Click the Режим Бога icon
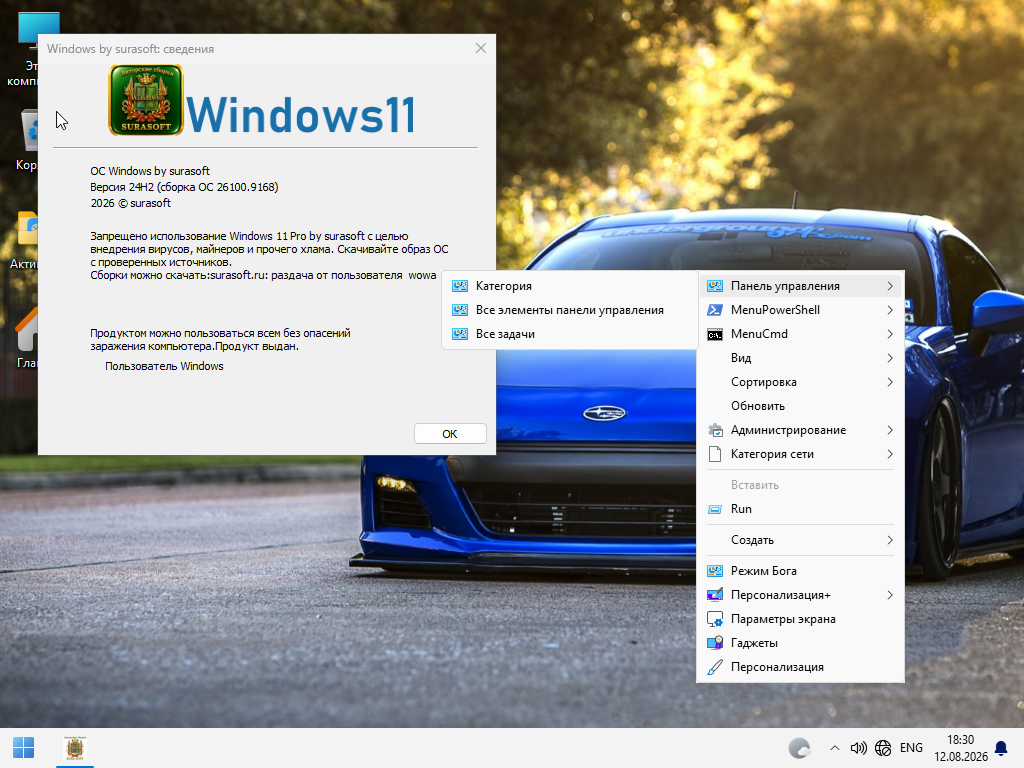Viewport: 1024px width, 768px height. (715, 571)
